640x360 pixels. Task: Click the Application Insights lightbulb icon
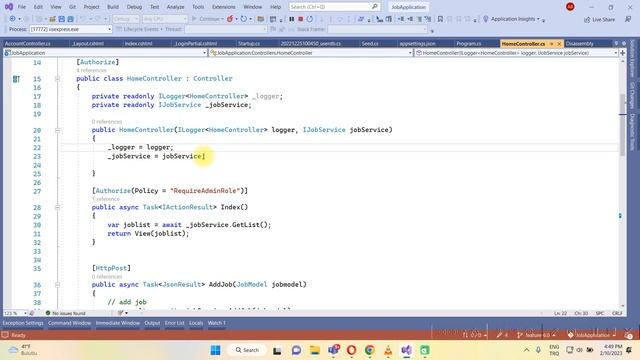tap(486, 19)
